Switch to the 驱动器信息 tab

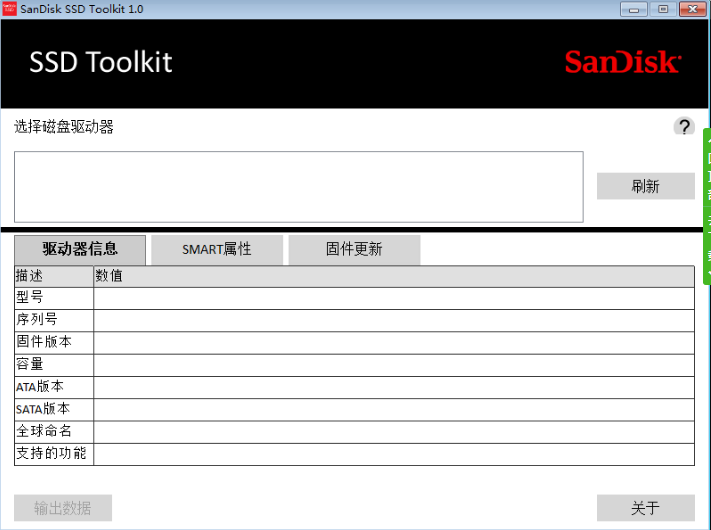80,249
